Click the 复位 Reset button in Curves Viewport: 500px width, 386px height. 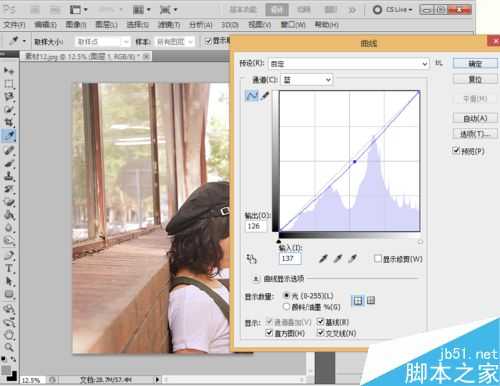(475, 79)
